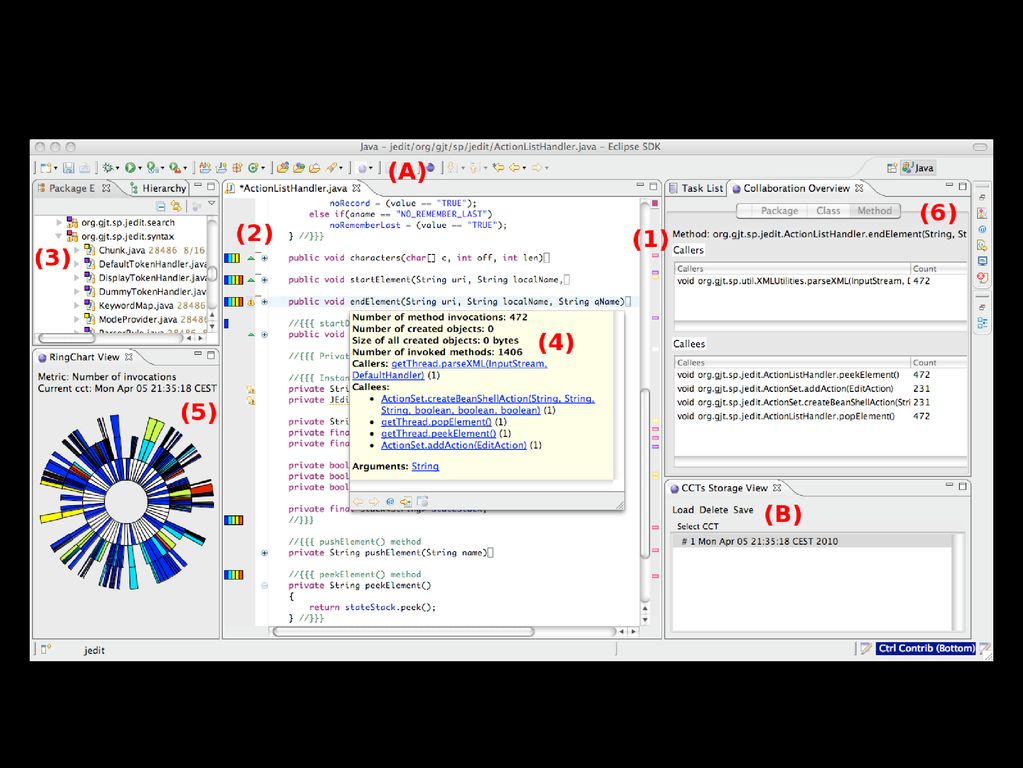1023x768 pixels.
Task: Expand the folded characters method
Action: tap(264, 258)
